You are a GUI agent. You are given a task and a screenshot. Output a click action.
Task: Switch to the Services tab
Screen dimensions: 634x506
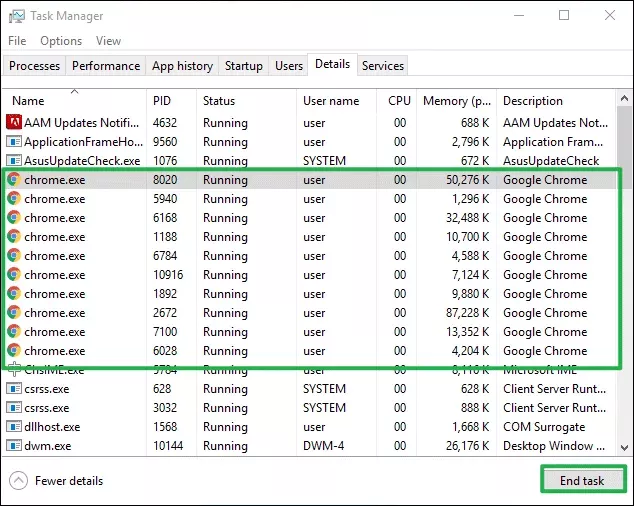coord(383,66)
